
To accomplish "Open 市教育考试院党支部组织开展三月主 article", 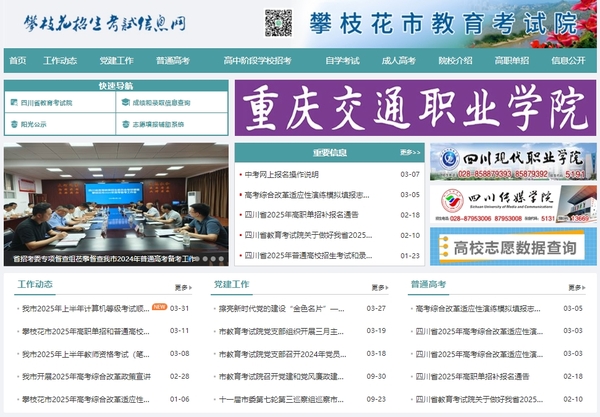I will click(x=281, y=331).
